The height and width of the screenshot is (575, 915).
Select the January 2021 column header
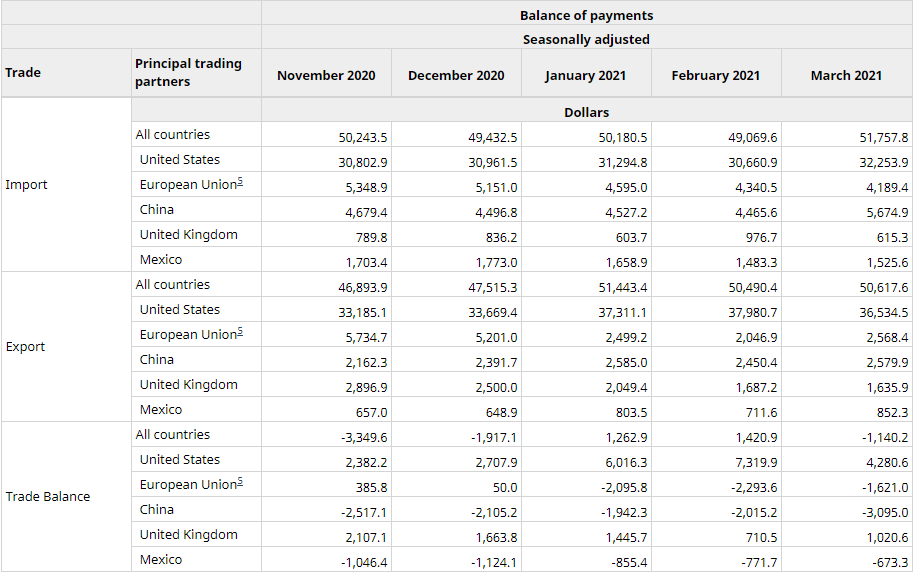pos(585,75)
